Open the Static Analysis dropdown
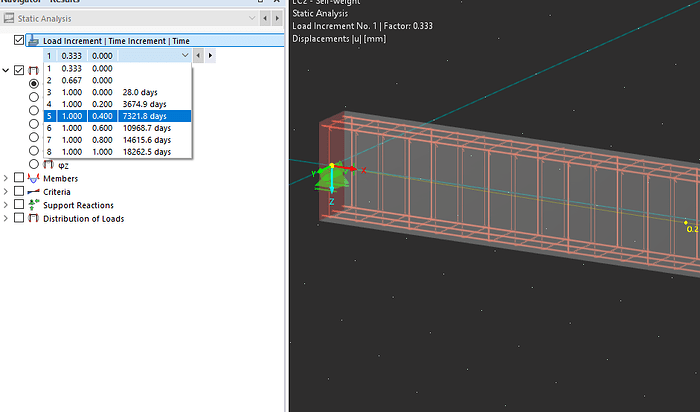This screenshot has height=412, width=700. (x=252, y=18)
